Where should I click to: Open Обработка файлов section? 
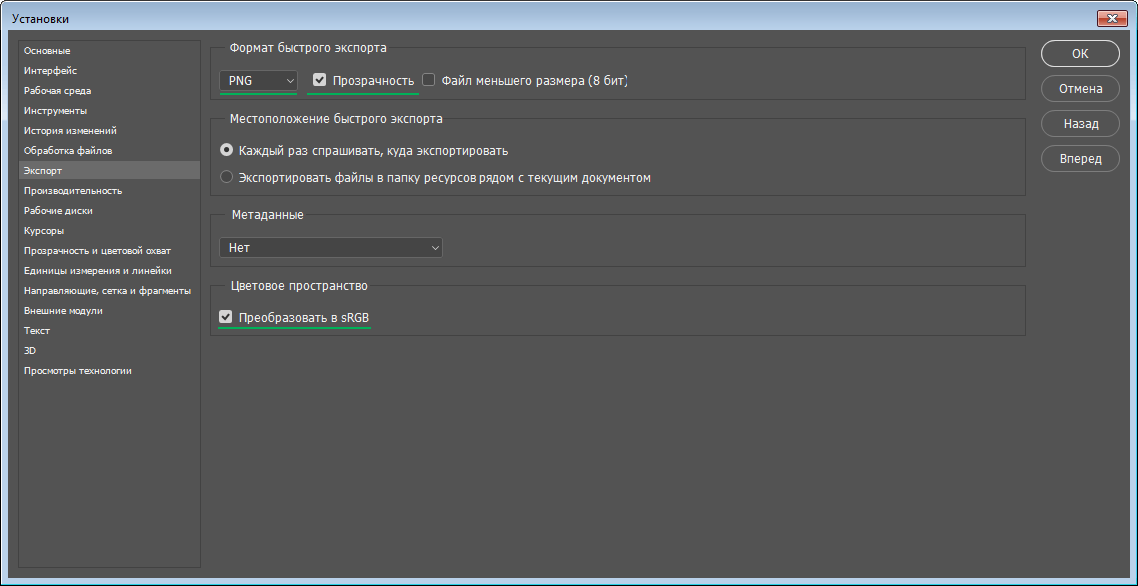(110, 150)
